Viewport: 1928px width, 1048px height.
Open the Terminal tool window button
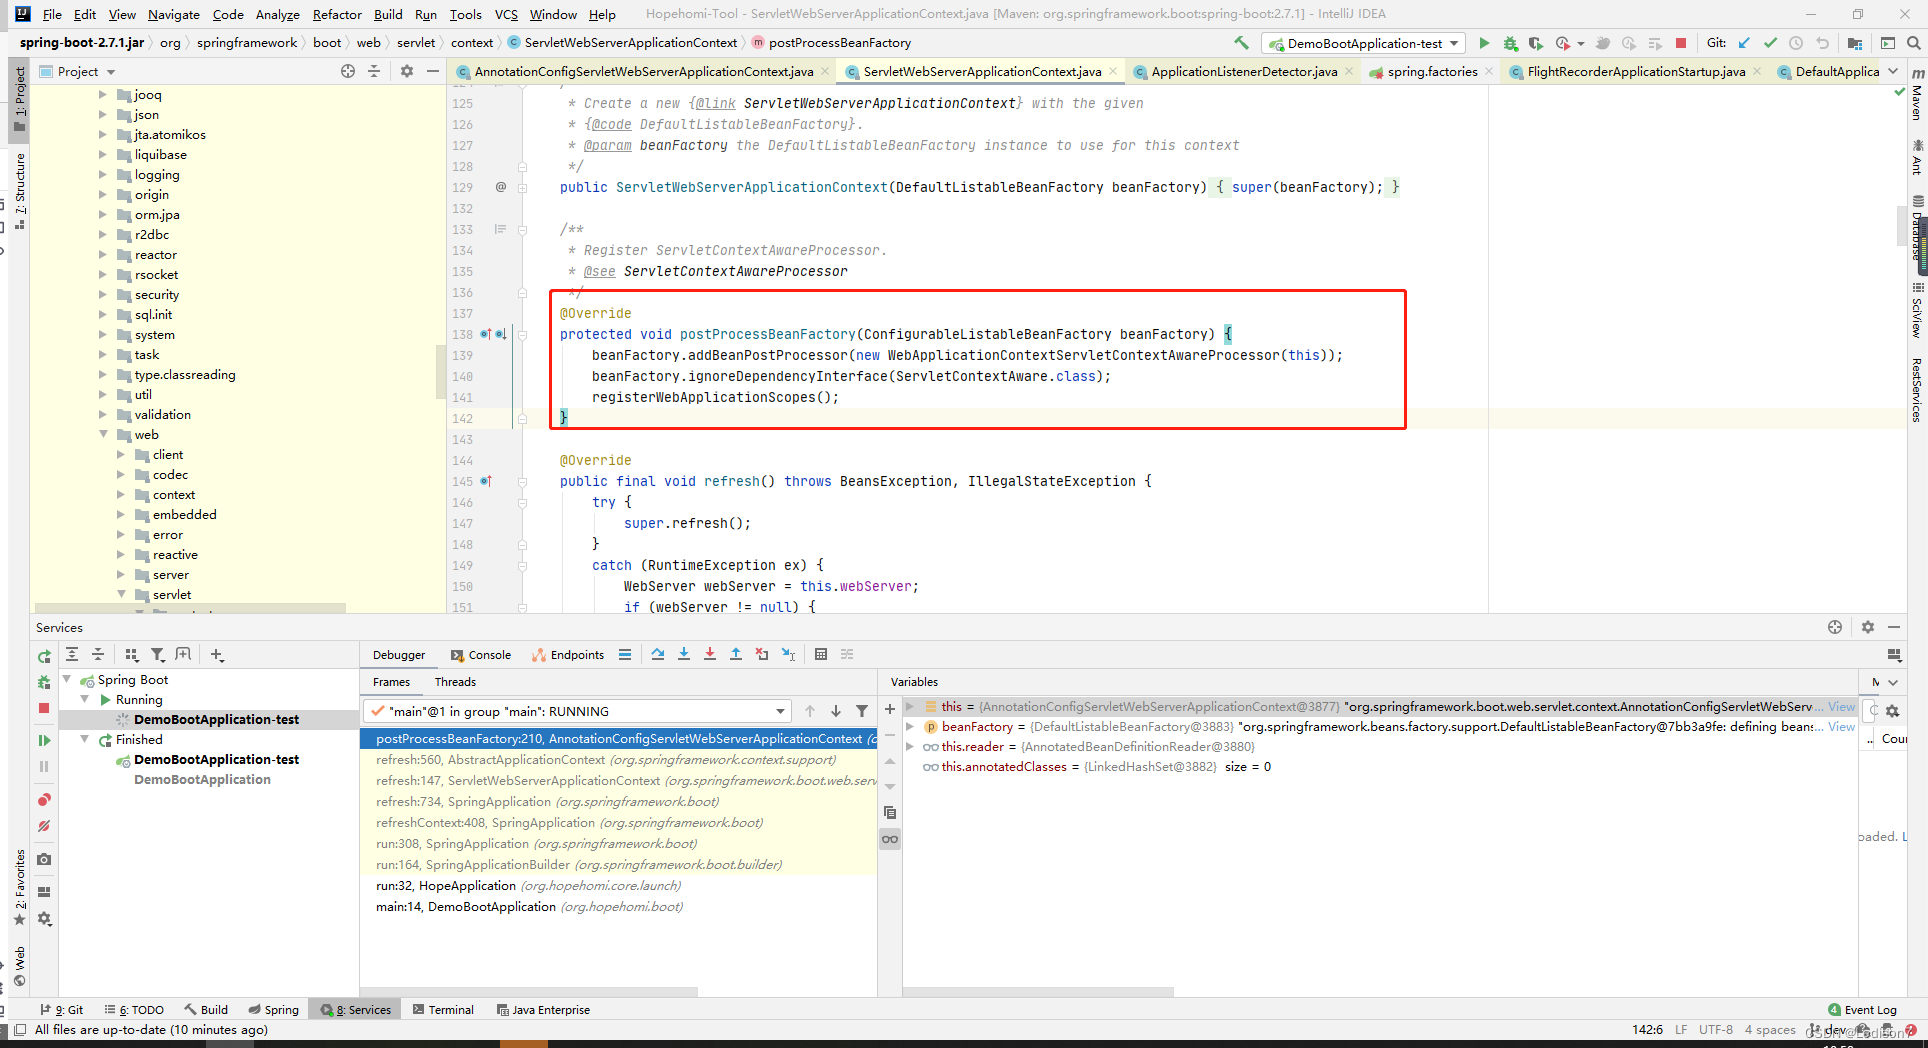pyautogui.click(x=443, y=1010)
